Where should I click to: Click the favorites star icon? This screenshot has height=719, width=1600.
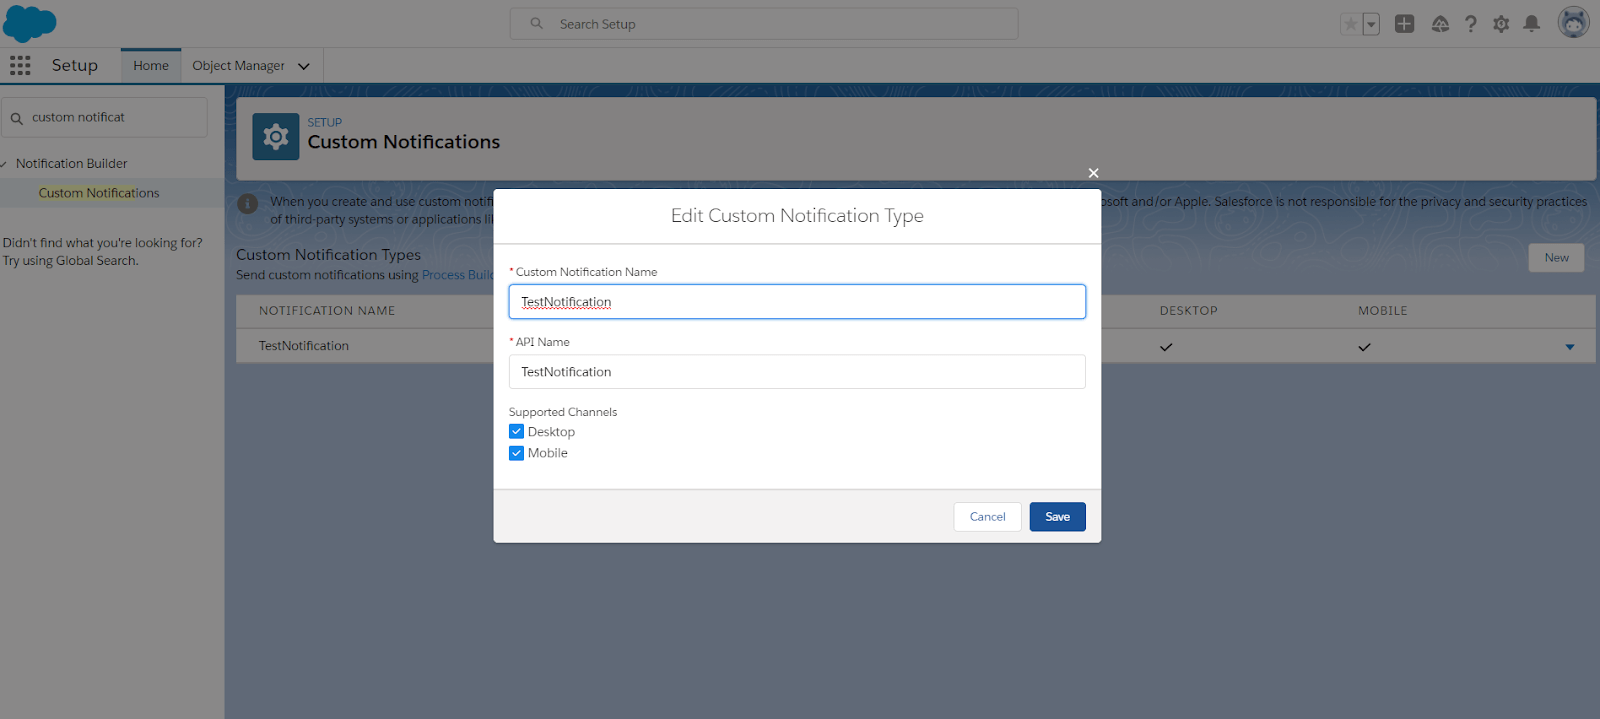point(1351,24)
